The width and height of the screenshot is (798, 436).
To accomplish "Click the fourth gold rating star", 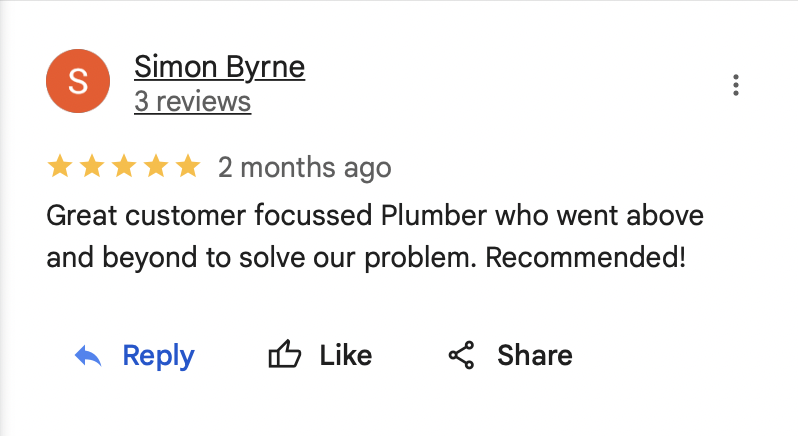I will tap(156, 167).
